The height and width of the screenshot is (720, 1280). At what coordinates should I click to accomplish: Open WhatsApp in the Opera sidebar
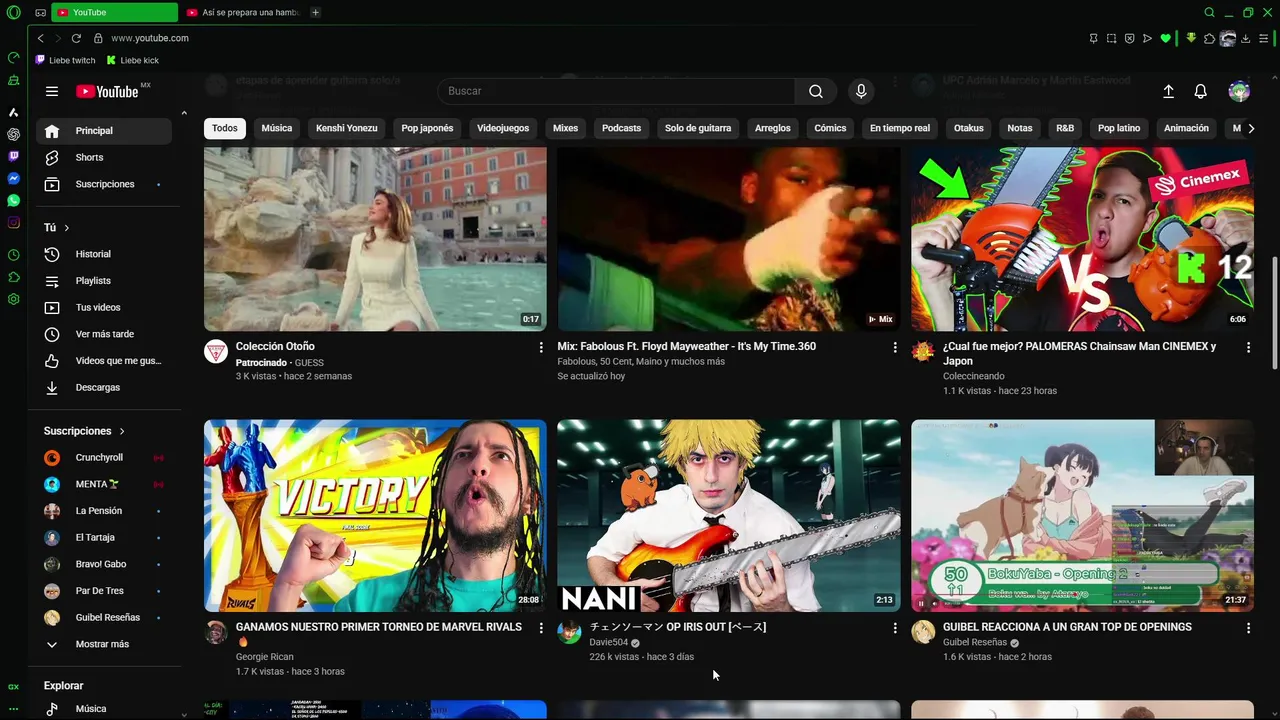click(x=13, y=200)
